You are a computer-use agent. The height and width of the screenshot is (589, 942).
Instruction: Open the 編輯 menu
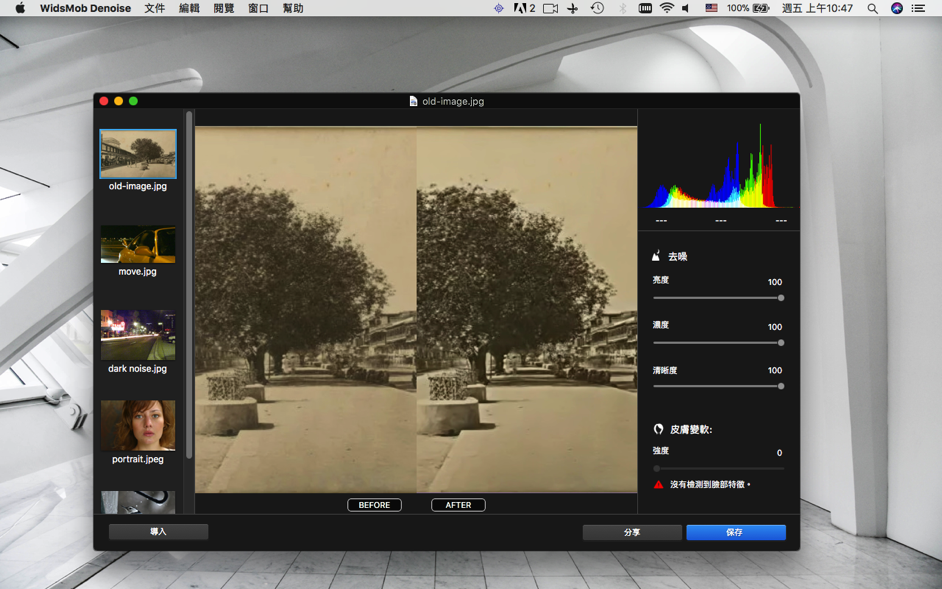pyautogui.click(x=189, y=8)
